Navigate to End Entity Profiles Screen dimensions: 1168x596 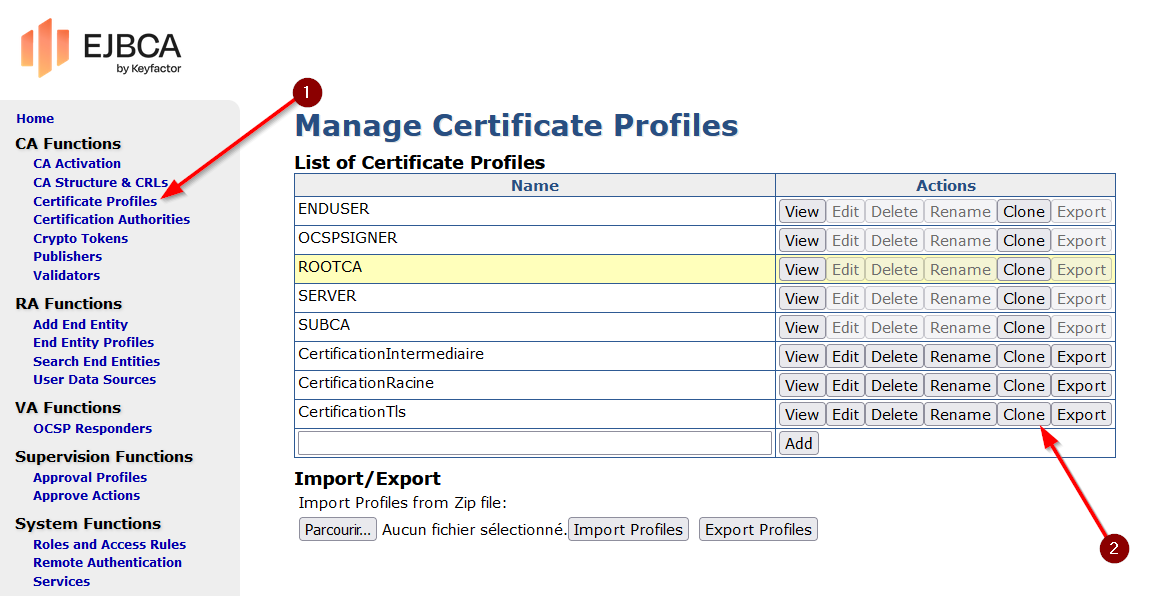pos(93,343)
